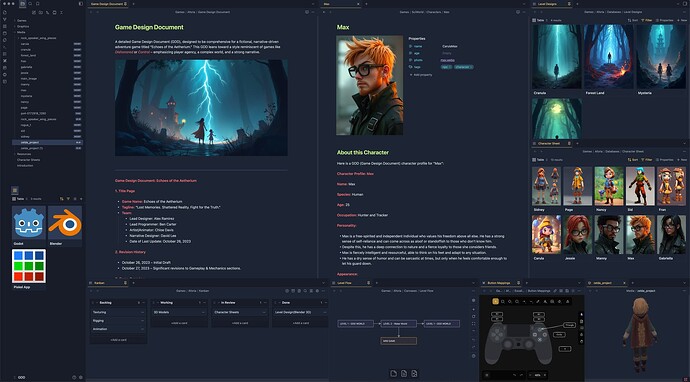
Task: Click Sort in Character Sheet database
Action: pos(633,160)
